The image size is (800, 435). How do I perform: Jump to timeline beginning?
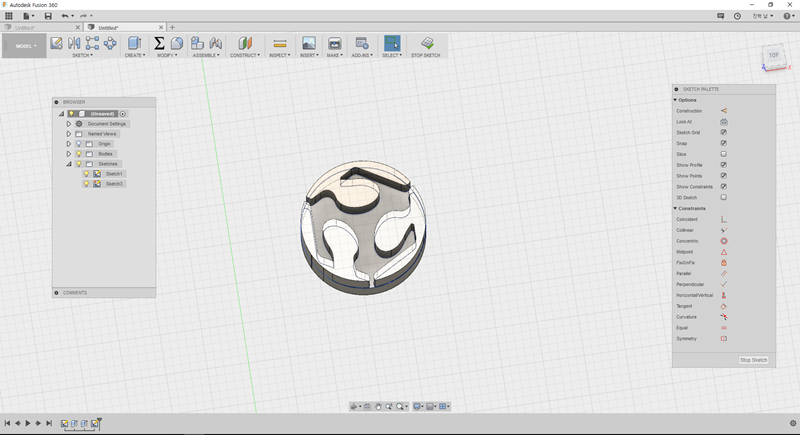[x=7, y=423]
